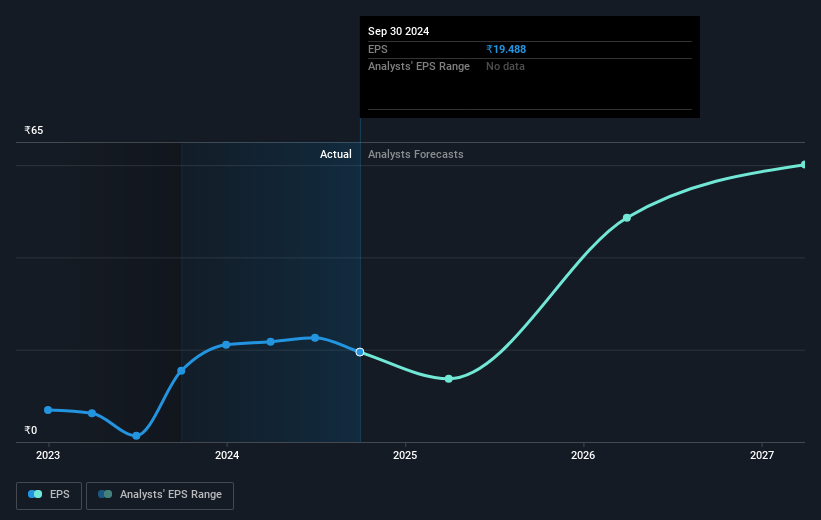Image resolution: width=821 pixels, height=520 pixels.
Task: Click the 2024 x-axis label
Action: point(227,456)
